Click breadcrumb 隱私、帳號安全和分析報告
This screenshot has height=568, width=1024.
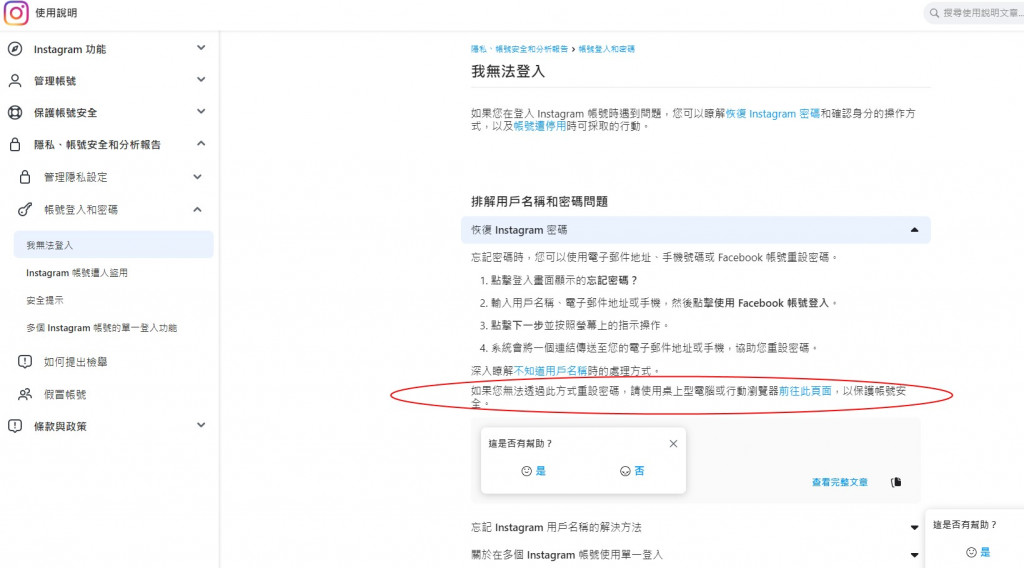tap(519, 49)
